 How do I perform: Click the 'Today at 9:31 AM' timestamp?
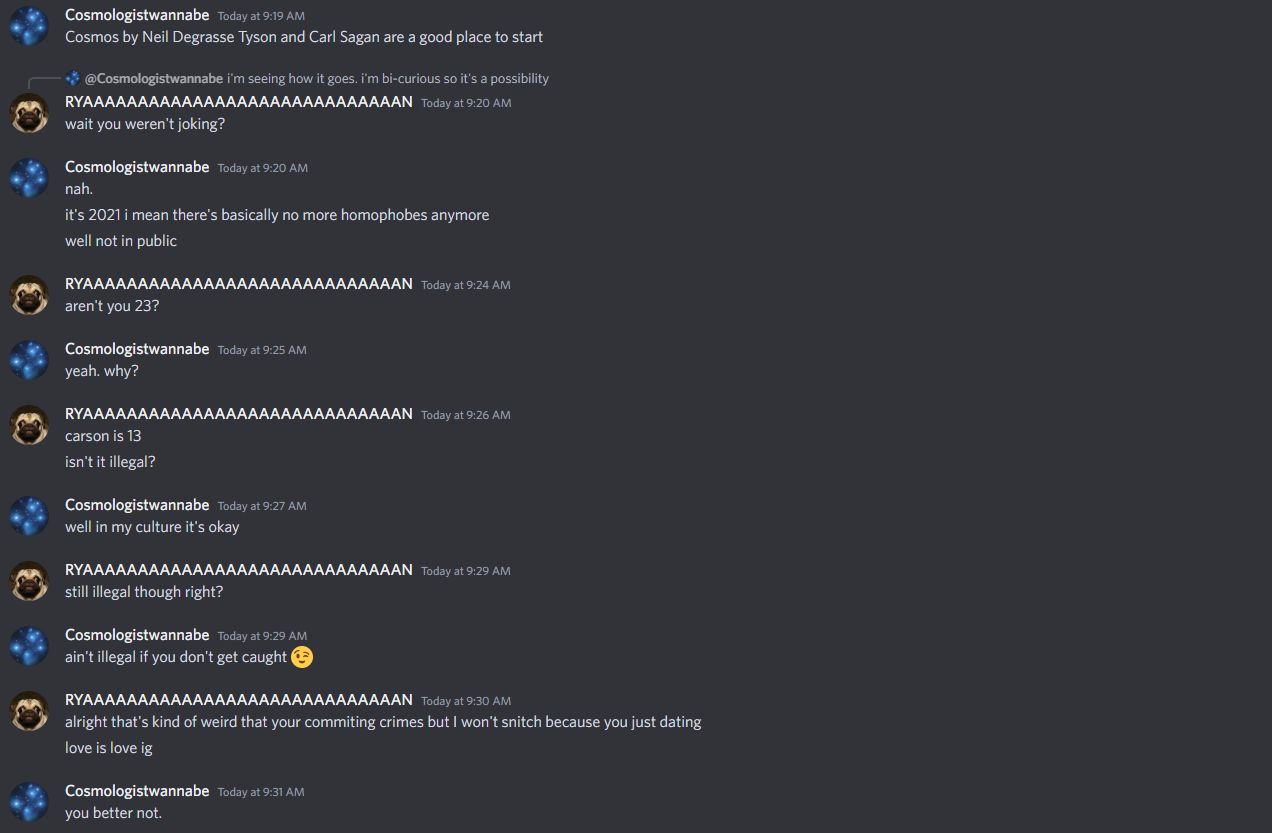tap(261, 792)
